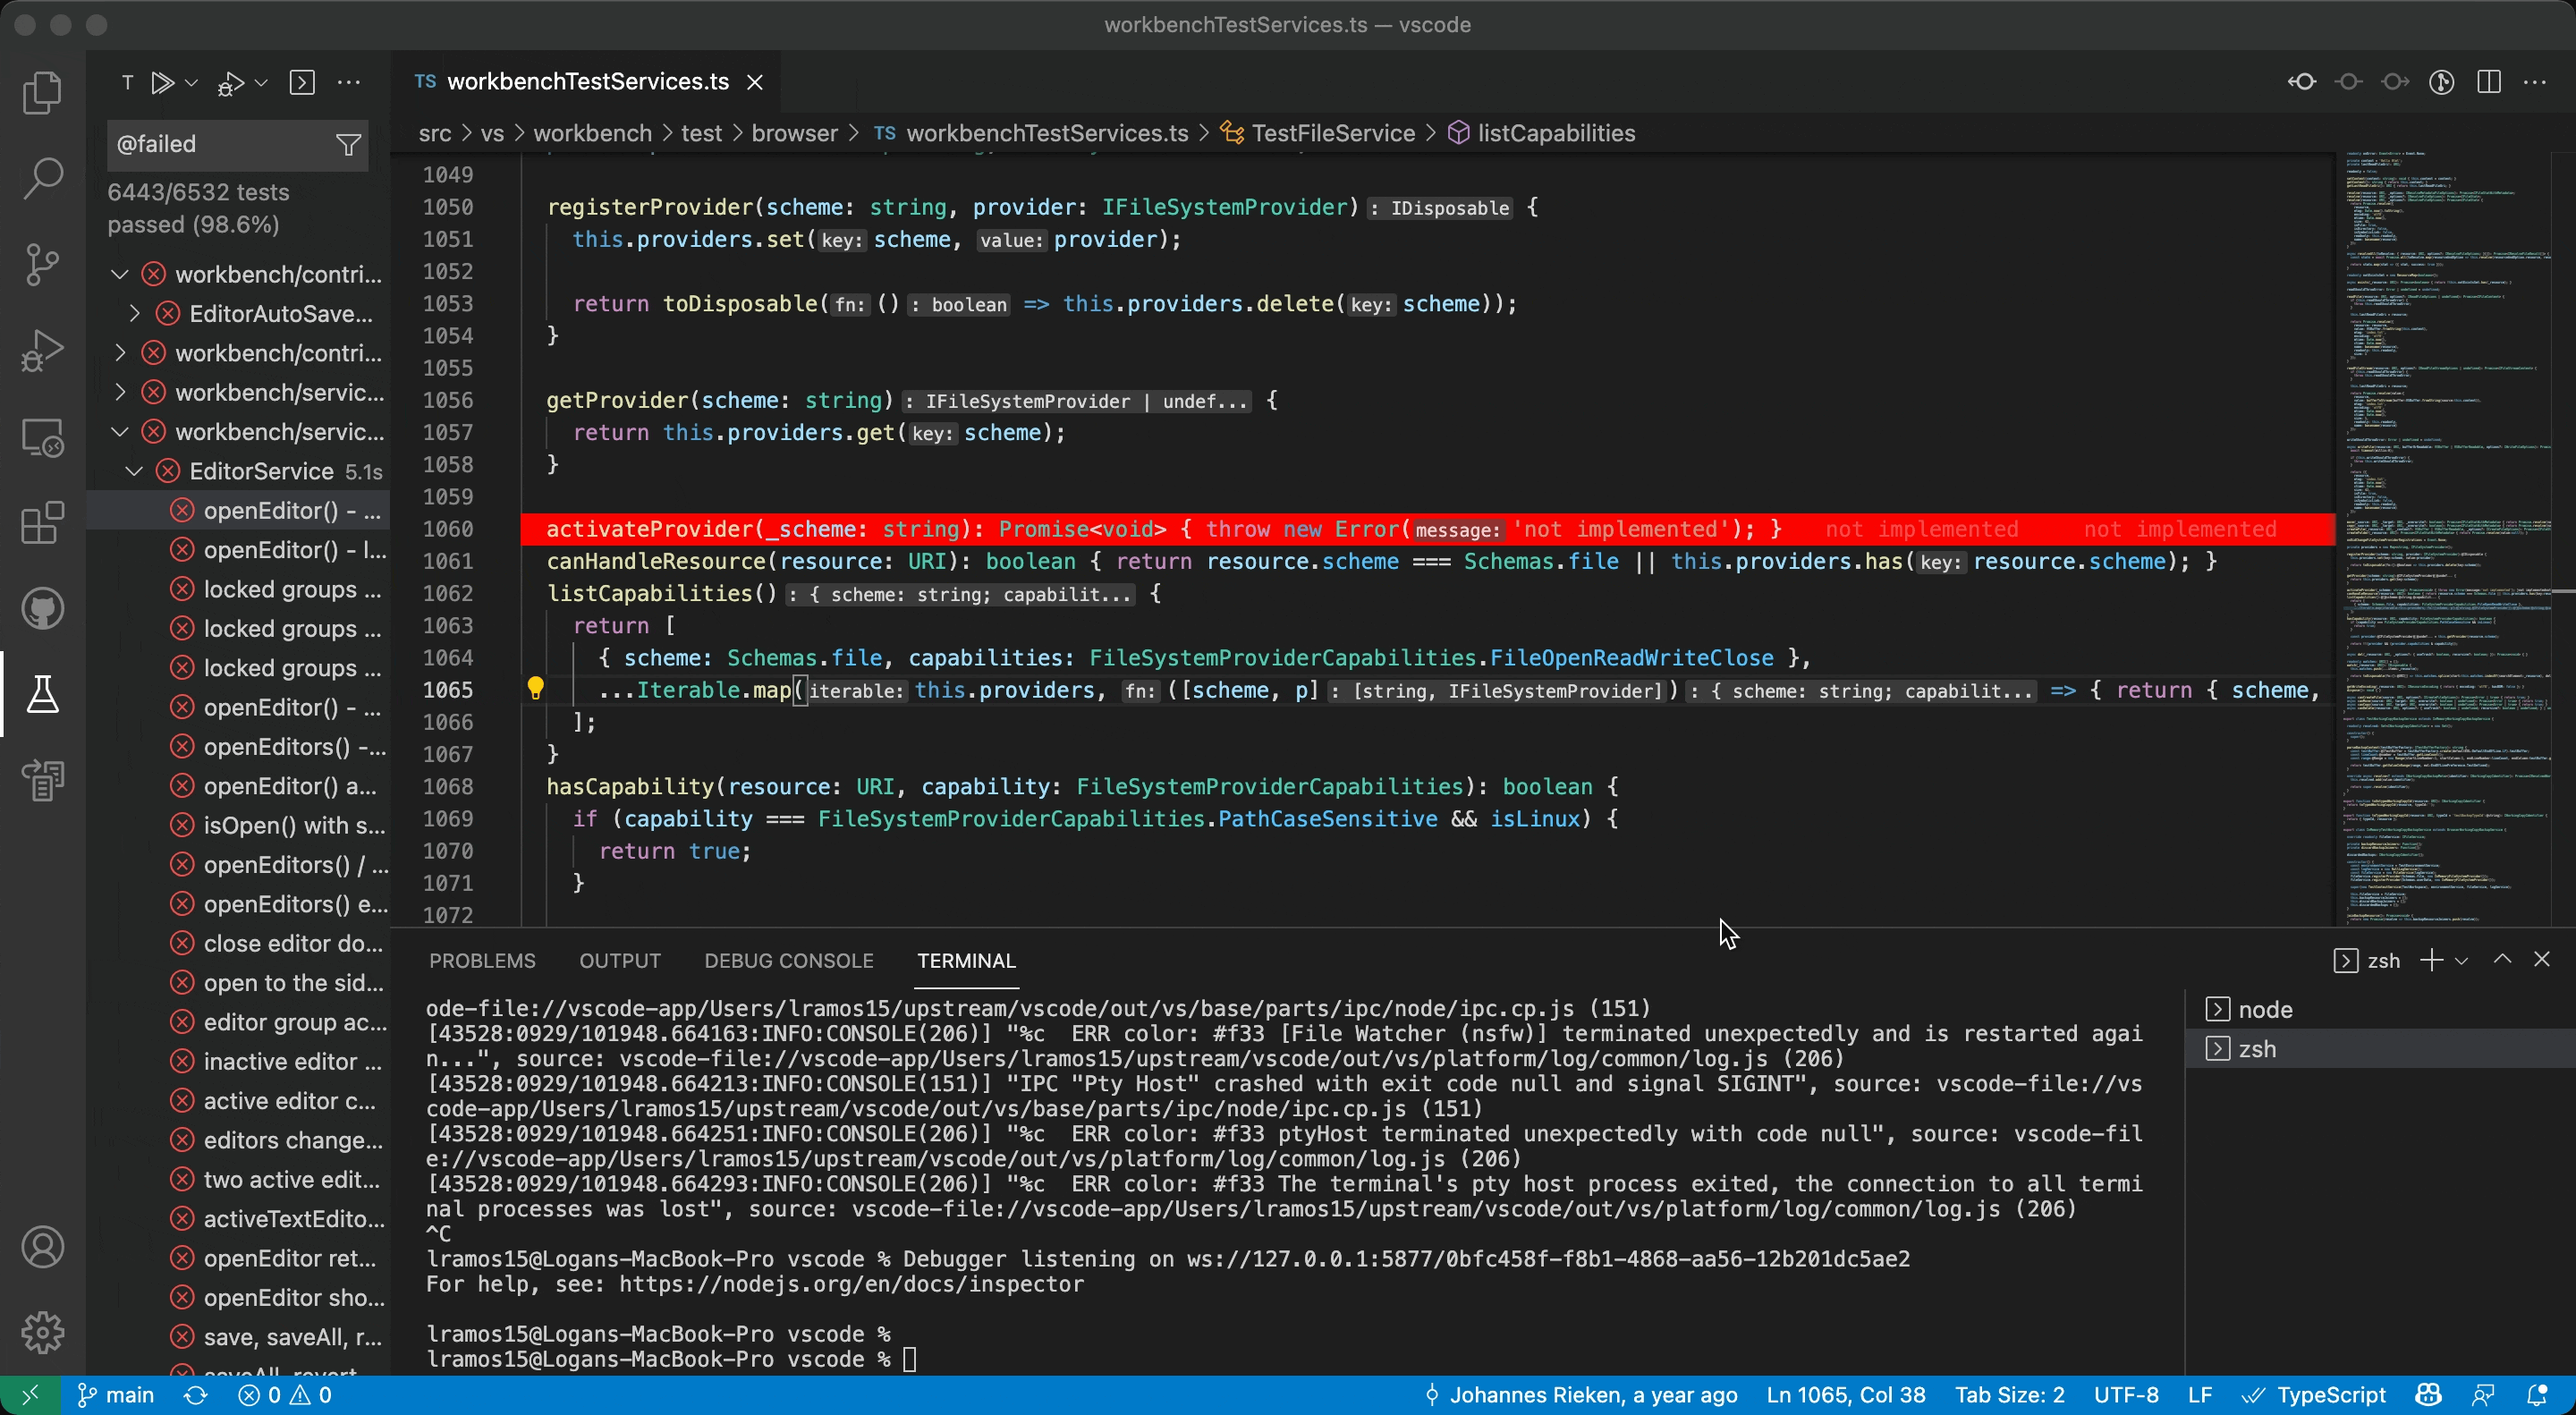Click the main branch status bar button
The height and width of the screenshot is (1415, 2576).
[x=116, y=1395]
